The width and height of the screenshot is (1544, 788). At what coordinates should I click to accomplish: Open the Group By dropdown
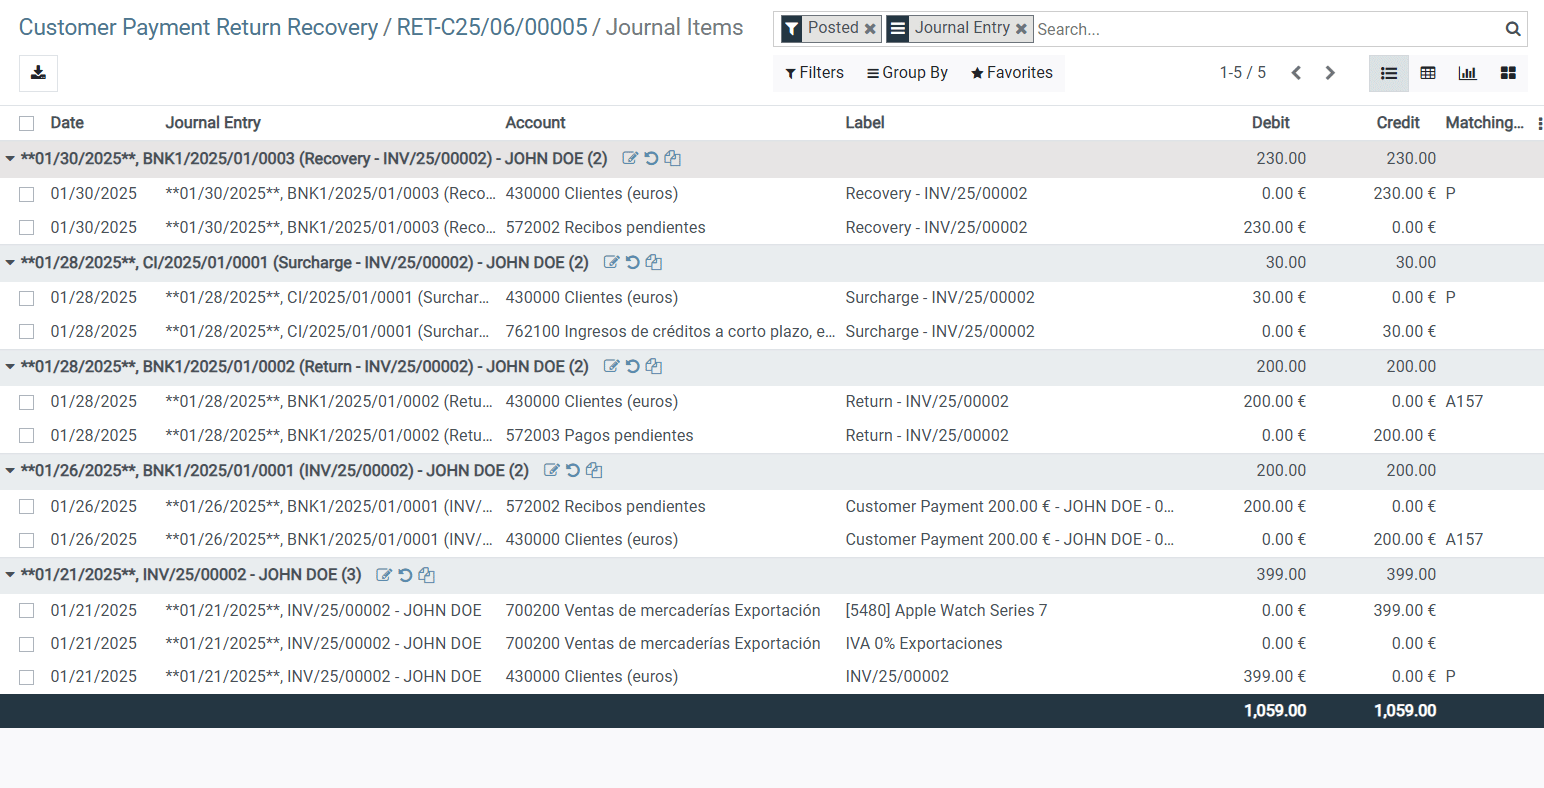(907, 73)
